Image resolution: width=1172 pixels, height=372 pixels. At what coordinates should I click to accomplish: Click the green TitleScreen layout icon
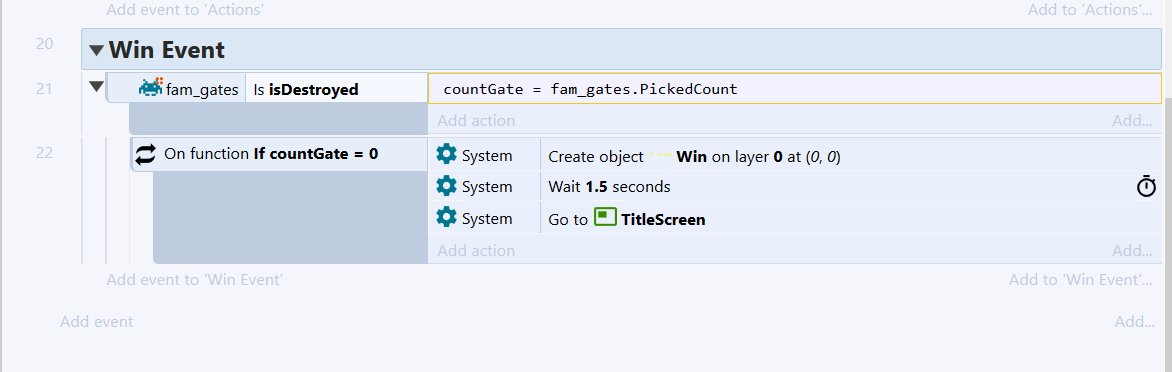pos(605,217)
